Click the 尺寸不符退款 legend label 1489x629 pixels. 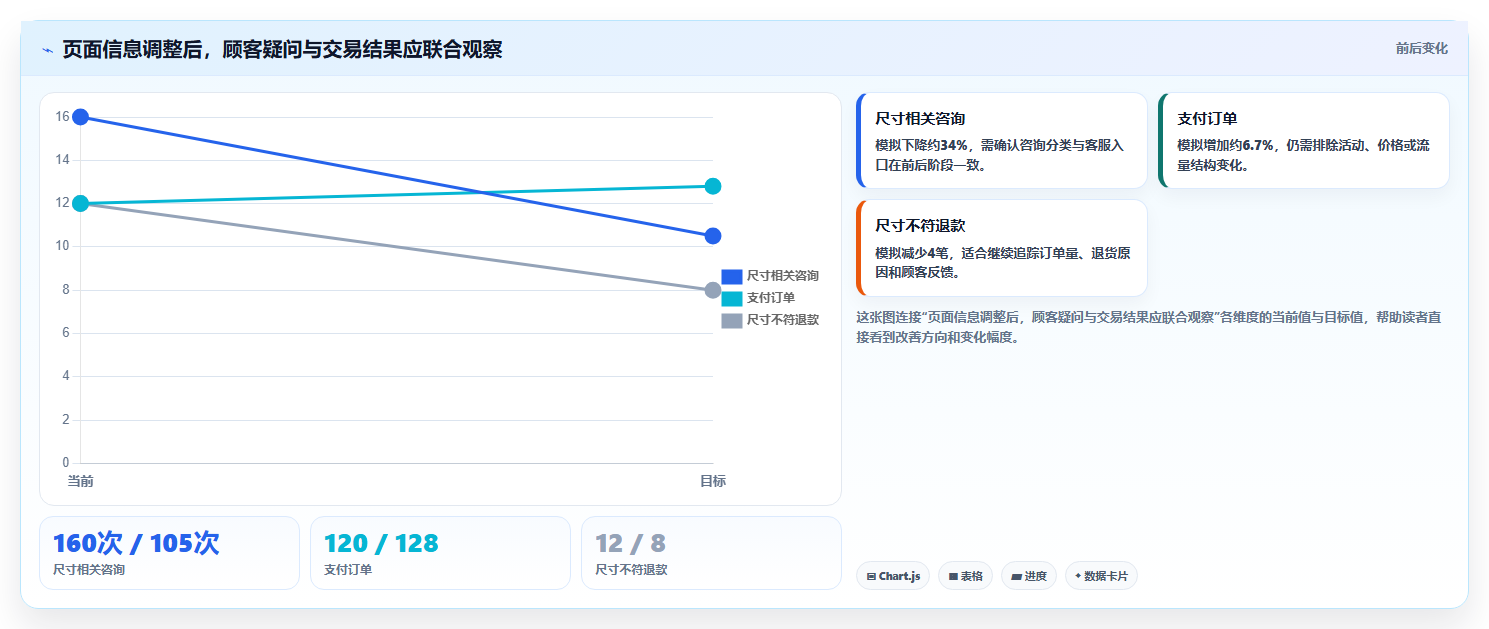[x=783, y=320]
